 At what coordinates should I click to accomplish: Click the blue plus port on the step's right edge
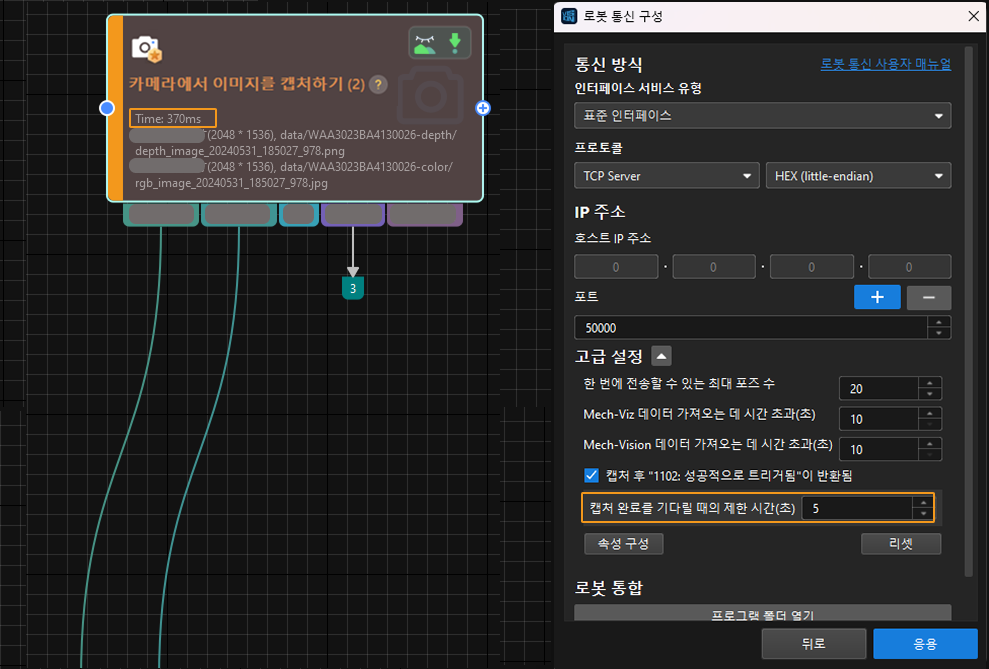point(483,108)
